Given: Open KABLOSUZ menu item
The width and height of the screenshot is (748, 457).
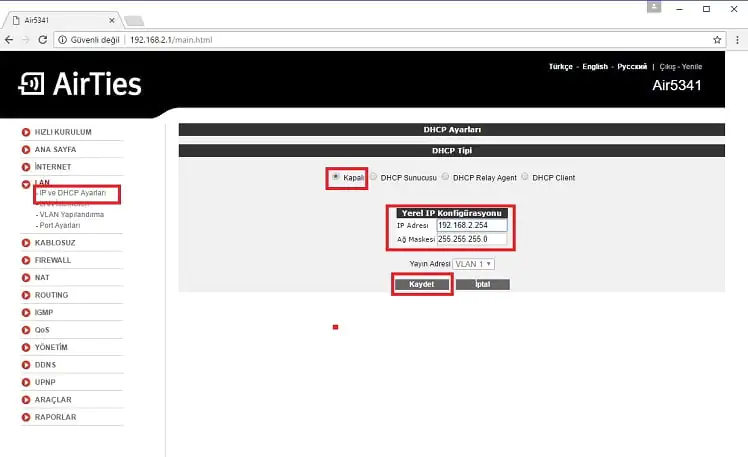Looking at the screenshot, I should (x=55, y=243).
